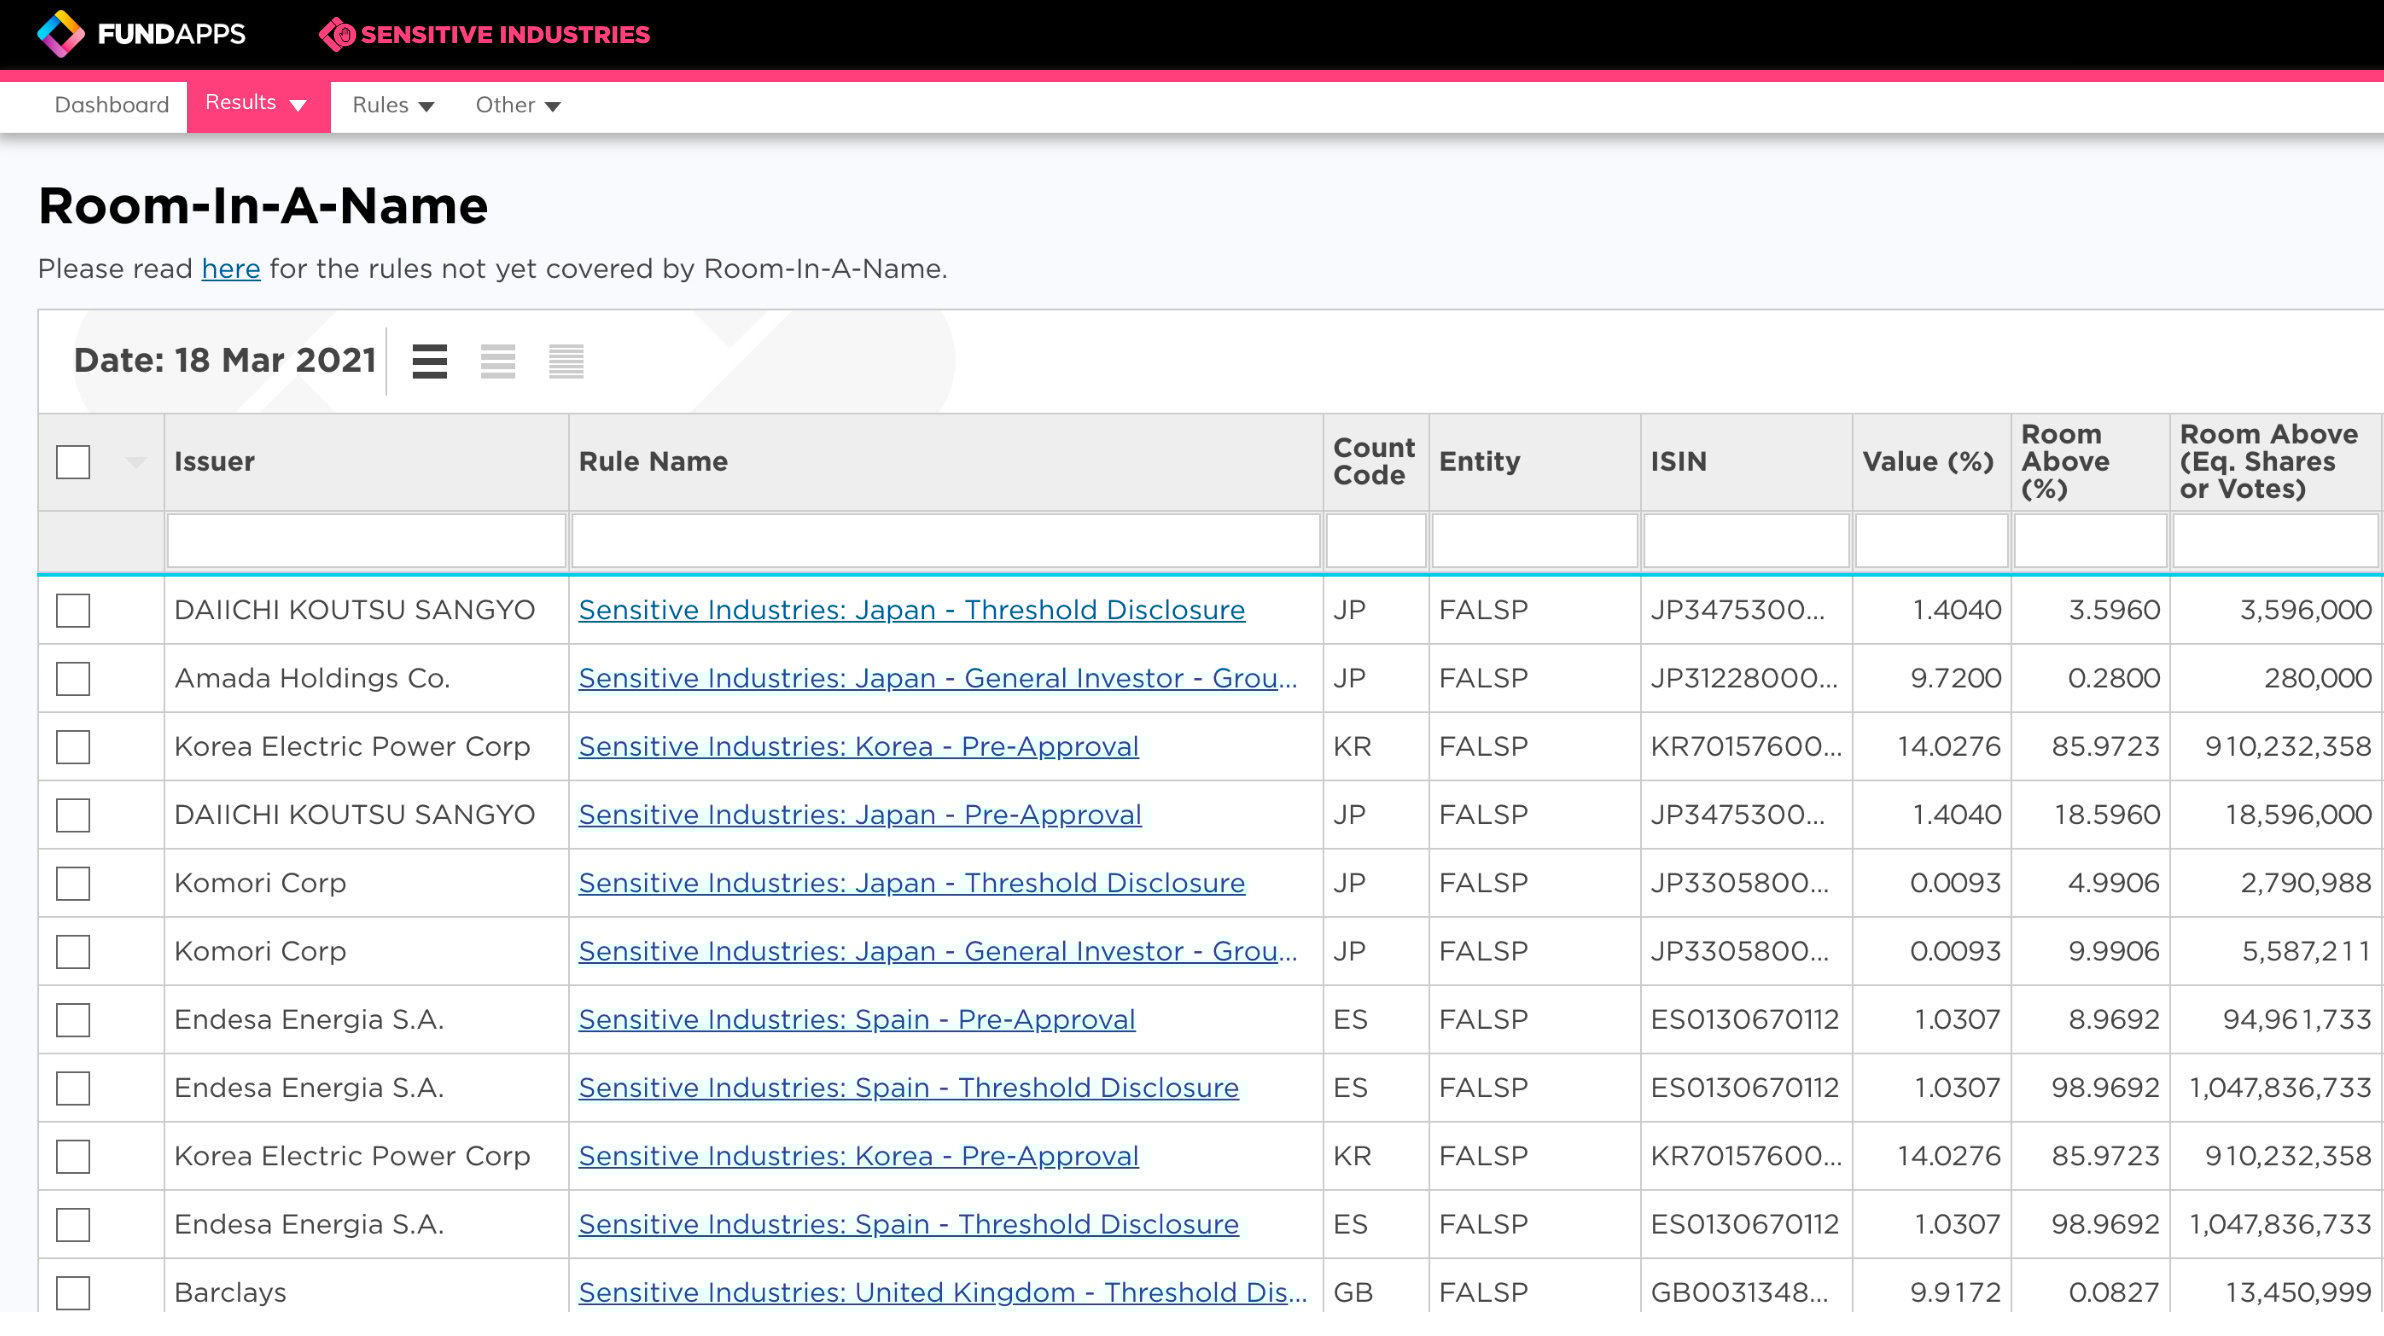Sort by the ISIN column header
The width and height of the screenshot is (2384, 1336).
(x=1746, y=462)
